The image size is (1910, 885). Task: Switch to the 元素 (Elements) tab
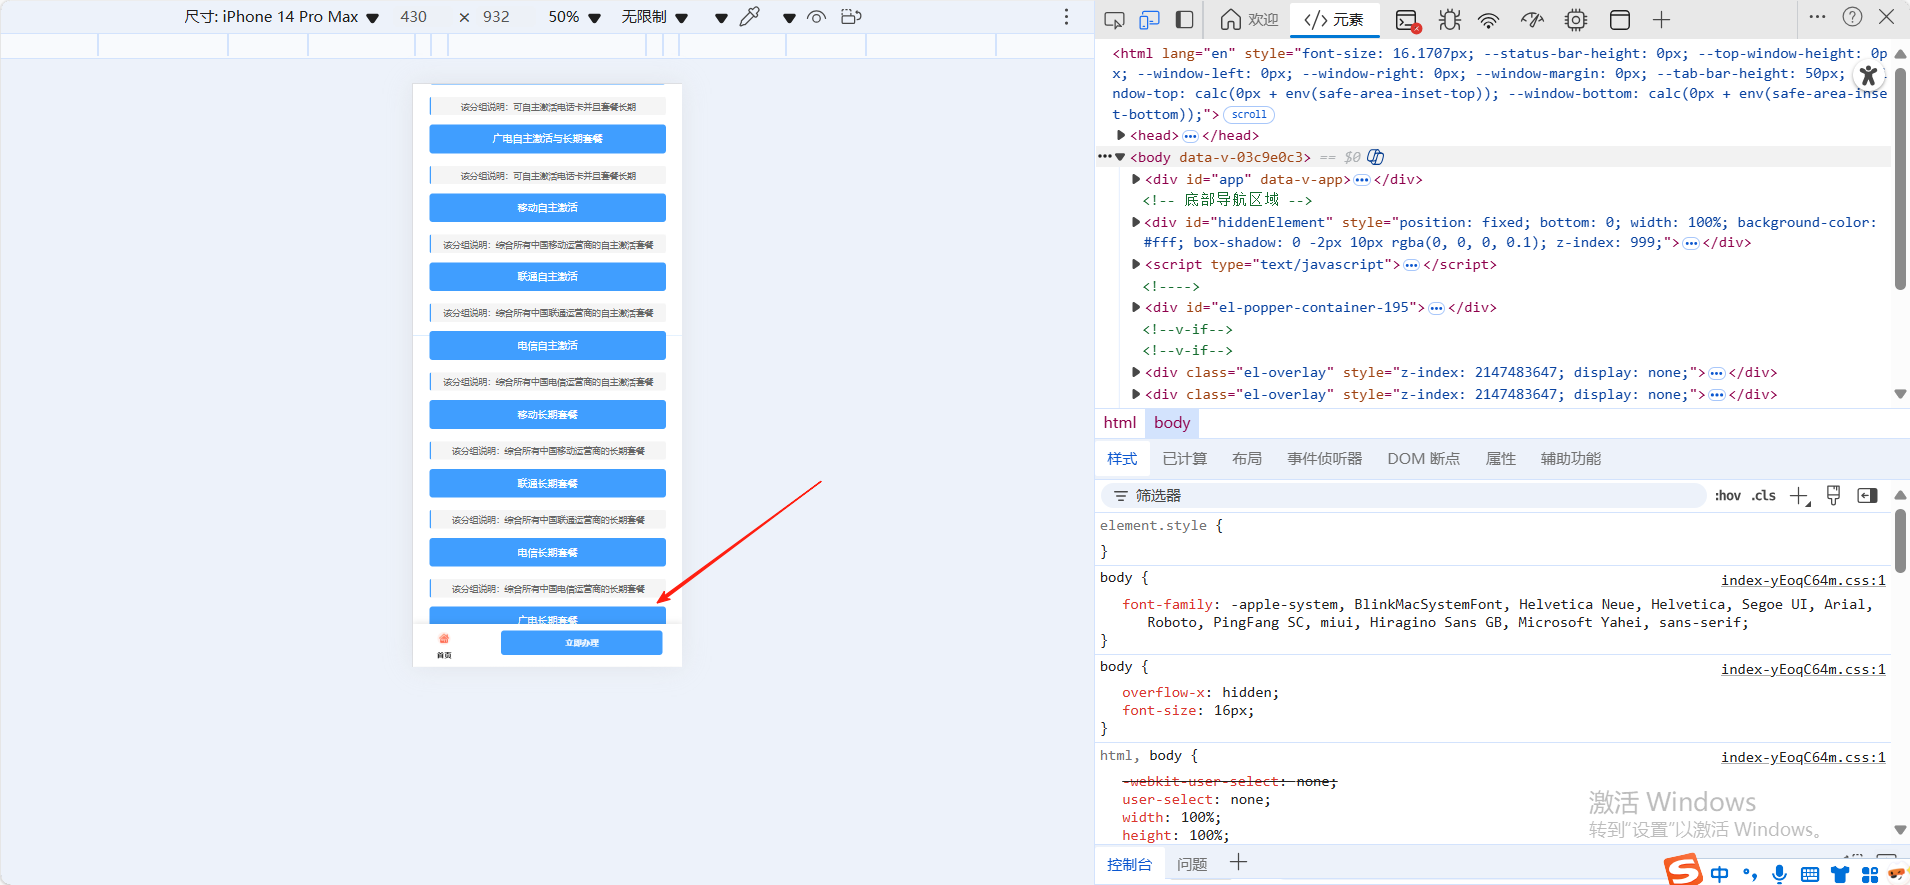click(x=1334, y=19)
